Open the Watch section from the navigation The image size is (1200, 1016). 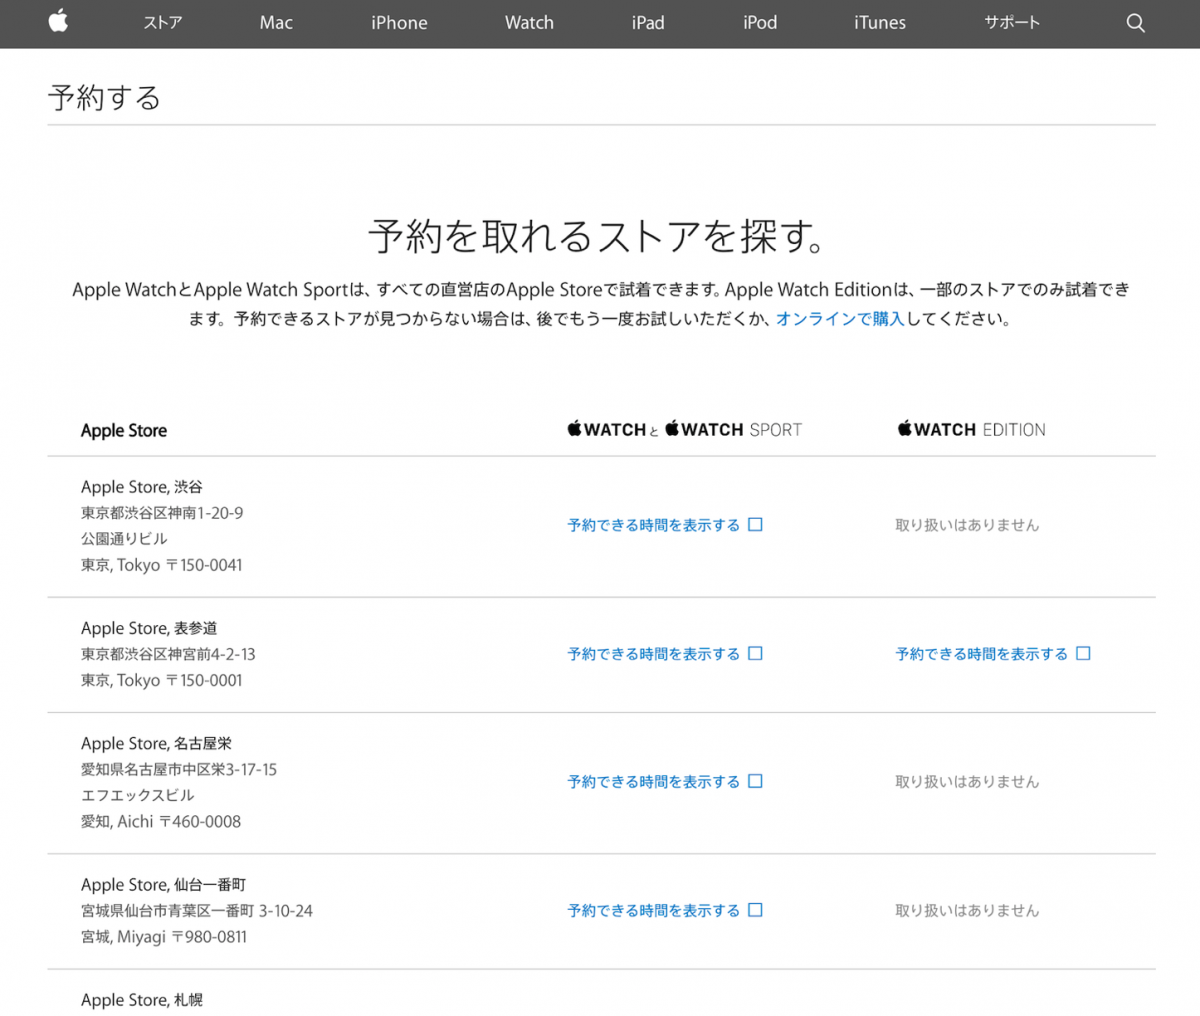click(529, 22)
